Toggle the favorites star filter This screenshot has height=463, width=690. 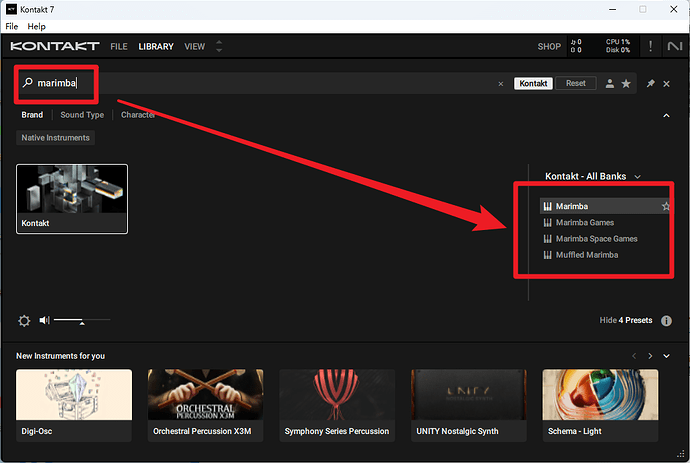(x=626, y=83)
